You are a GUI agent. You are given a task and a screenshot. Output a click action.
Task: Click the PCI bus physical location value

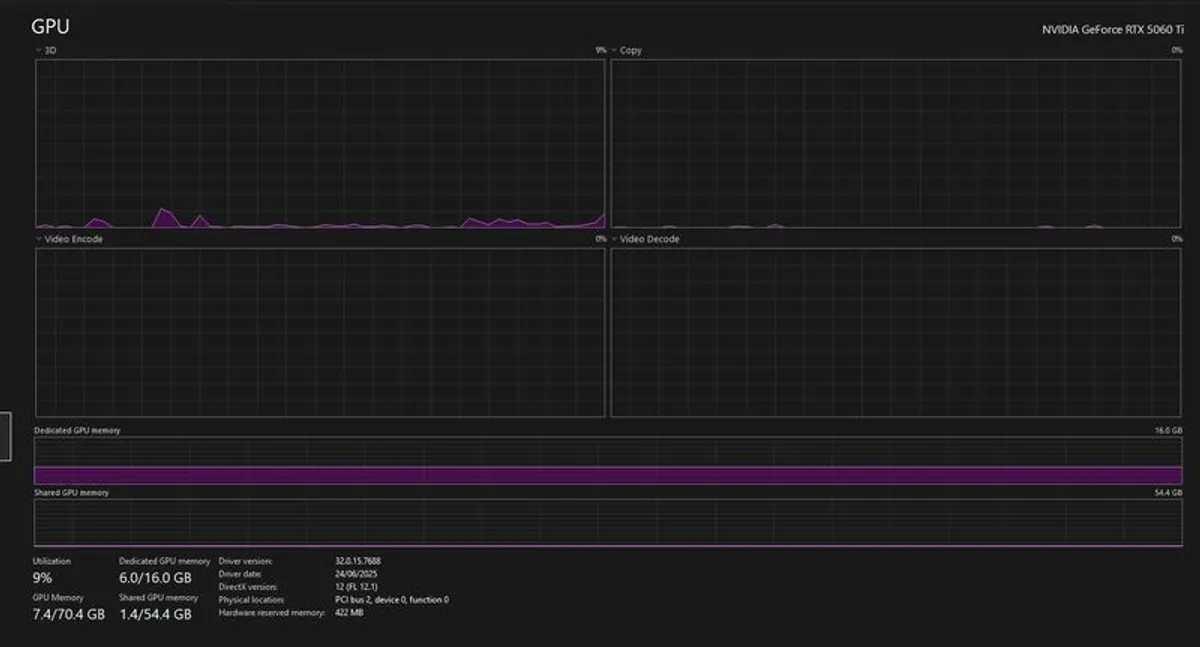click(391, 600)
